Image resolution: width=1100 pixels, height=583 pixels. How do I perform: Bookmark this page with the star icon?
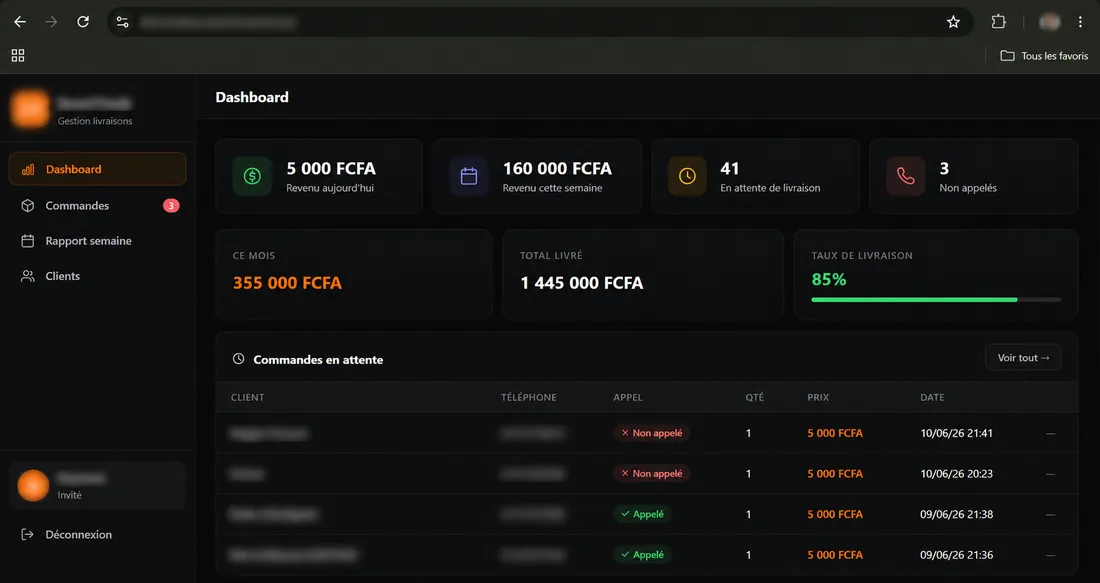953,22
